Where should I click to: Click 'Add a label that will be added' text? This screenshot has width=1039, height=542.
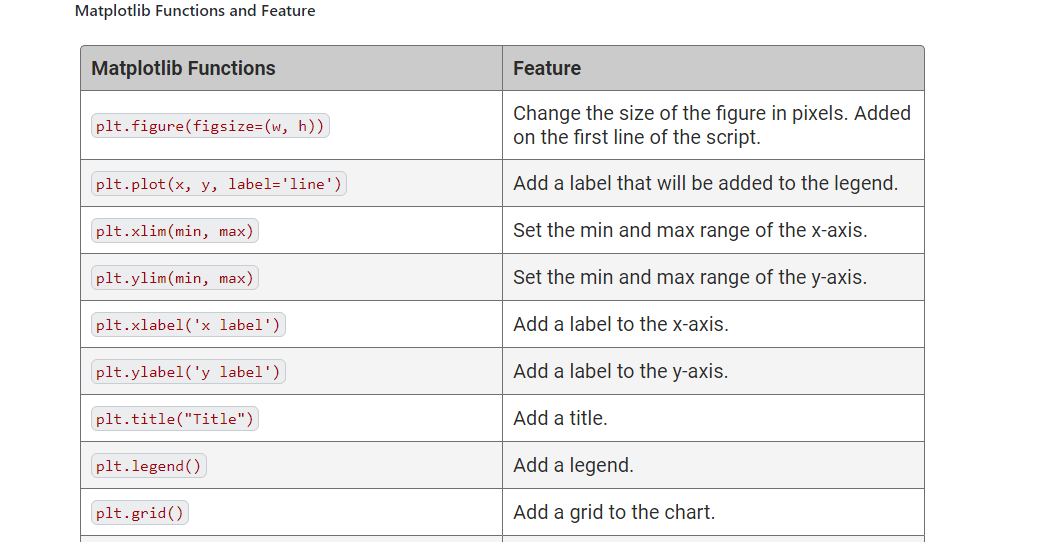point(705,183)
